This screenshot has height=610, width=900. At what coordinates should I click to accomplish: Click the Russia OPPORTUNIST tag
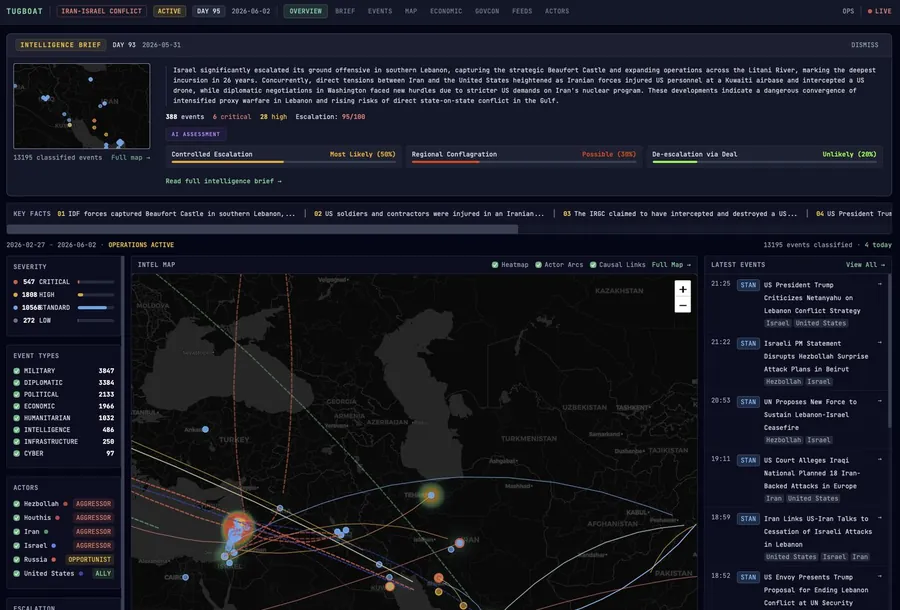(x=90, y=560)
